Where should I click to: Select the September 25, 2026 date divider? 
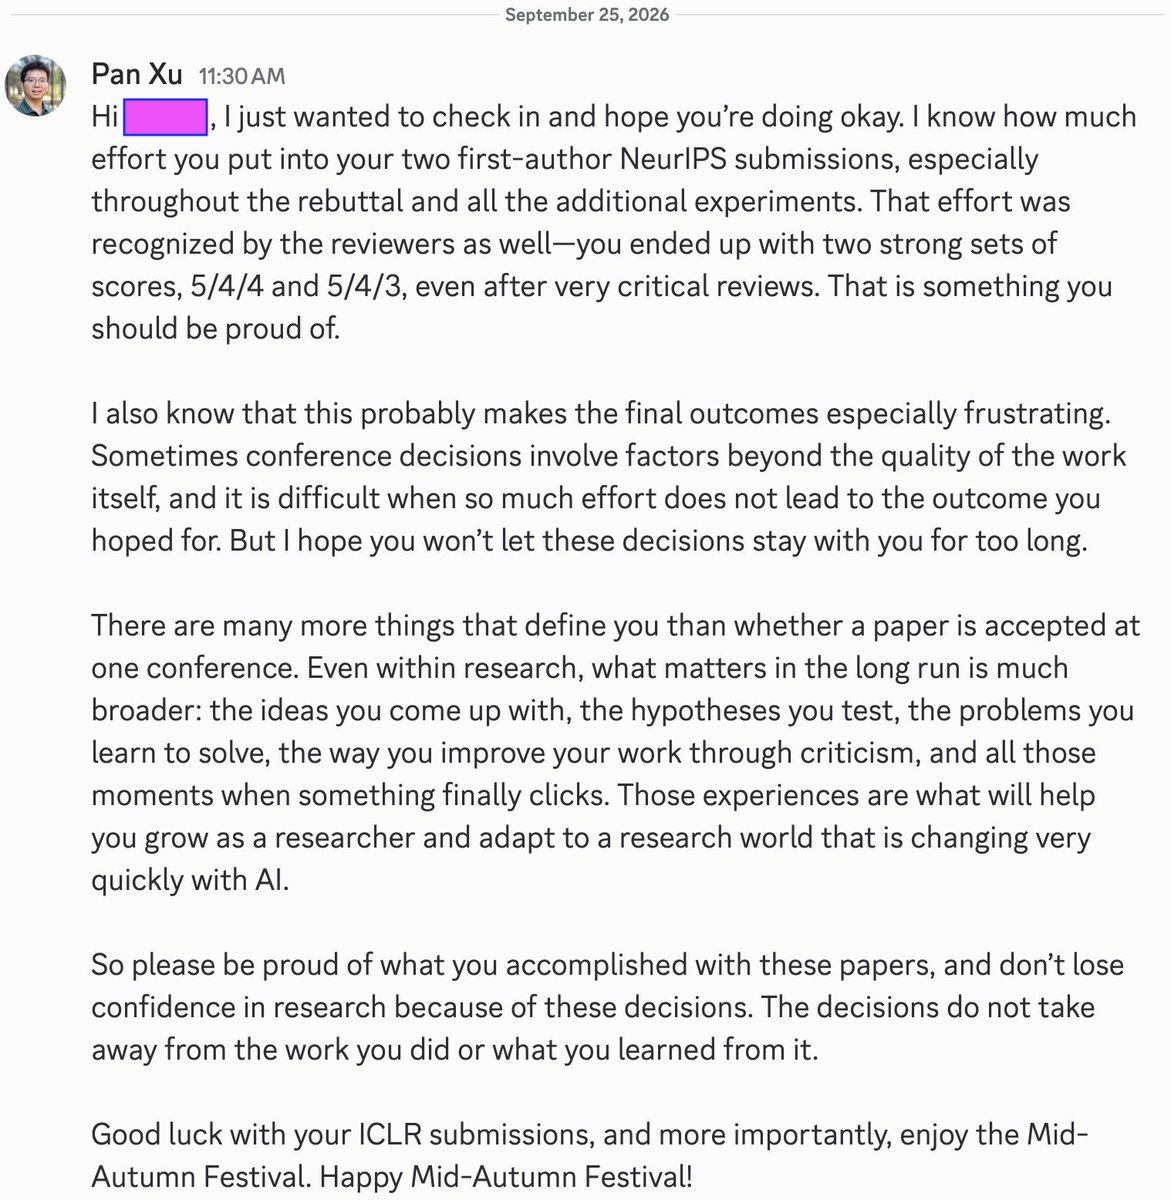point(585,16)
